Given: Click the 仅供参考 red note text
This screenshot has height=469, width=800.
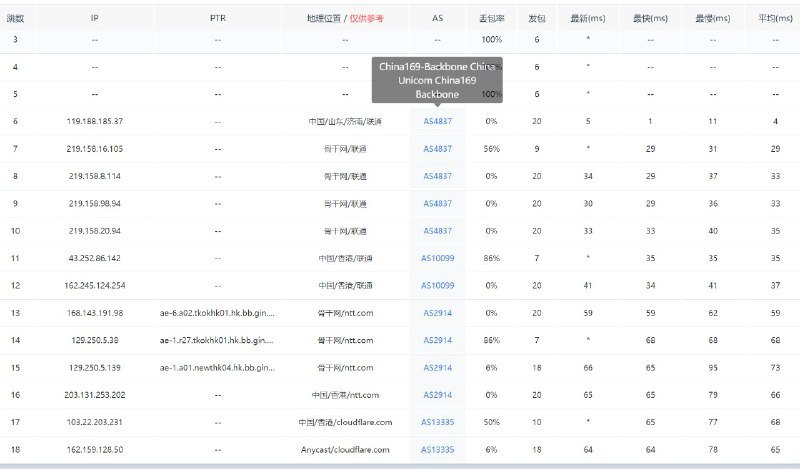Looking at the screenshot, I should [x=366, y=18].
